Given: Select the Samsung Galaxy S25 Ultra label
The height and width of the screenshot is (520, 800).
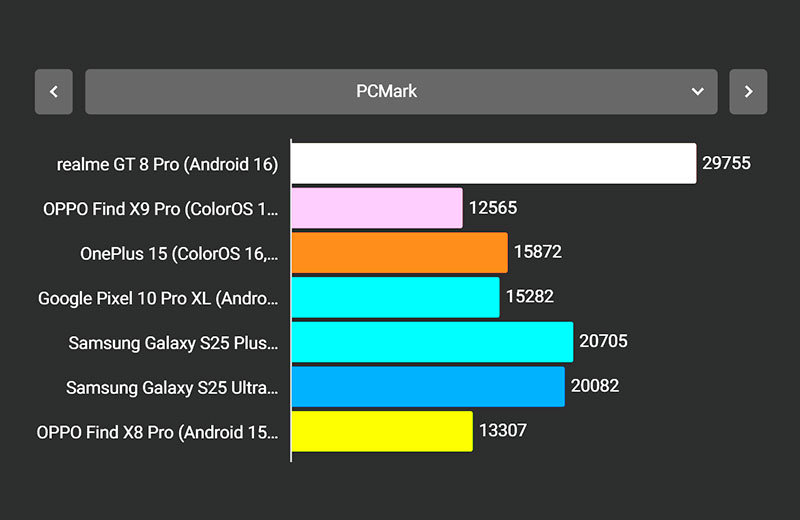Looking at the screenshot, I should coord(172,387).
